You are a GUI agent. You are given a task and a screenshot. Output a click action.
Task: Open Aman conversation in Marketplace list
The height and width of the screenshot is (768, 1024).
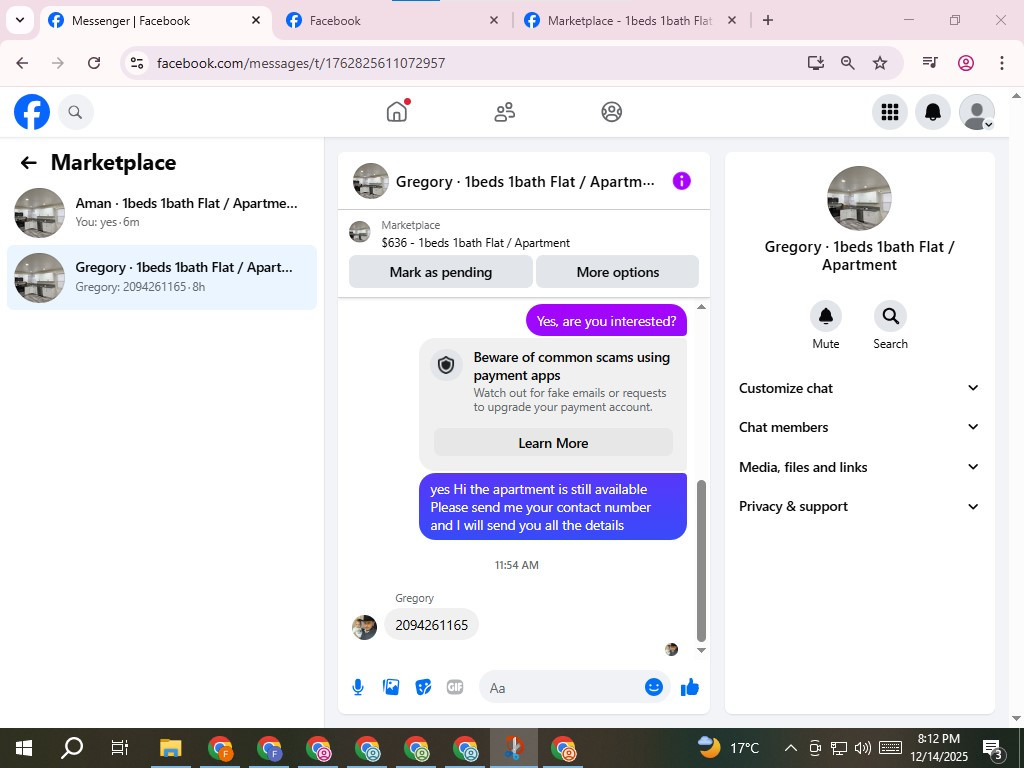[162, 212]
